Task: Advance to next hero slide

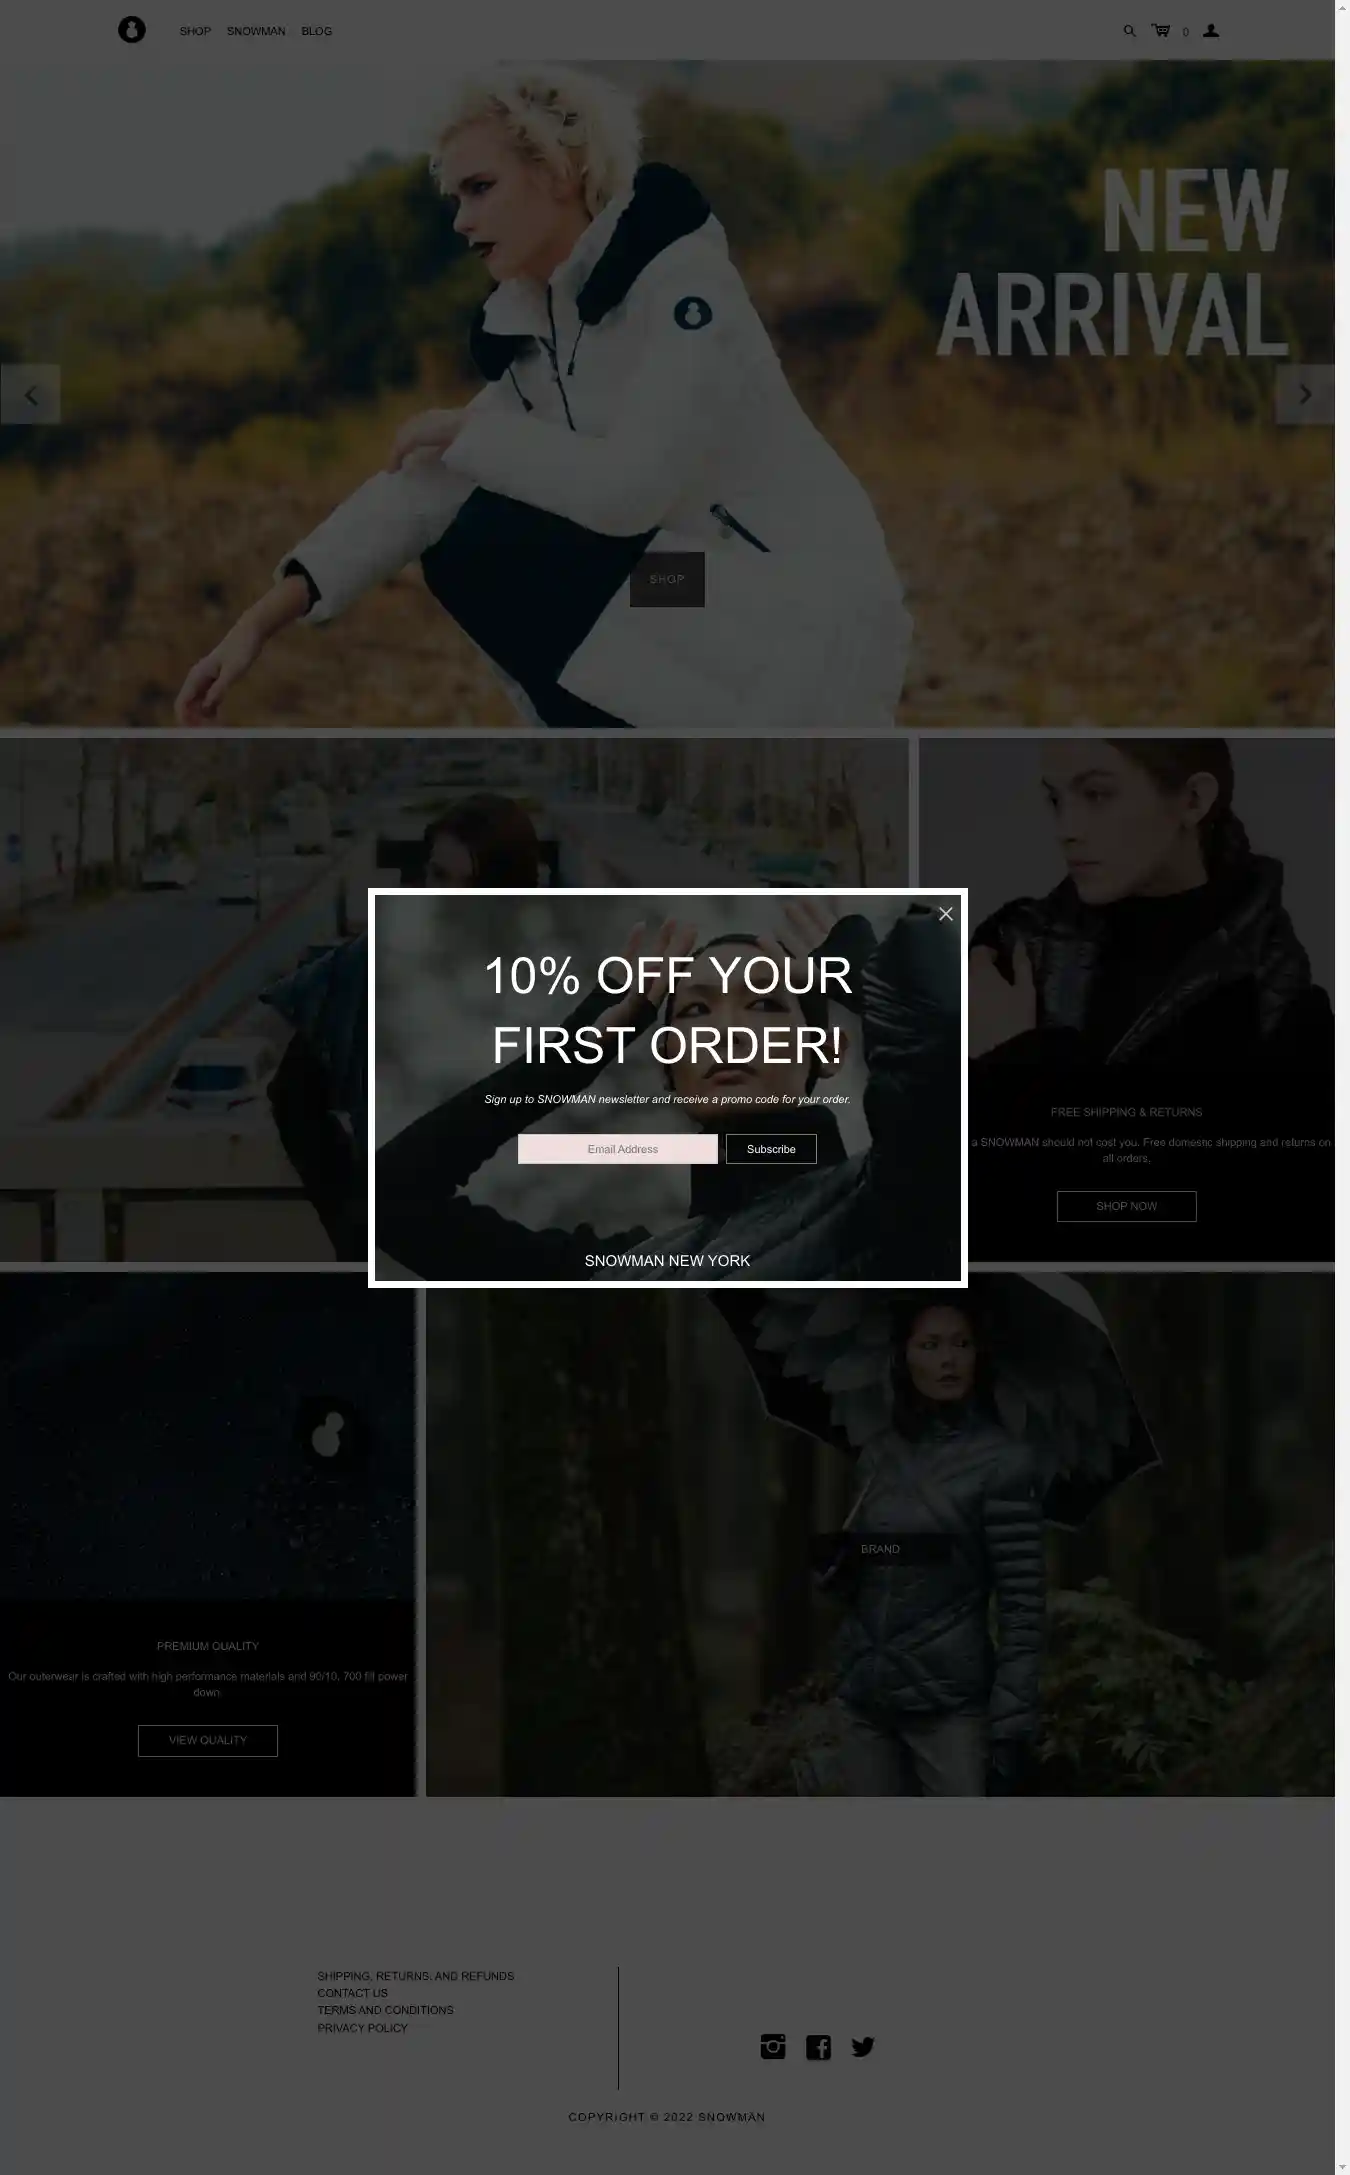Action: pyautogui.click(x=1305, y=395)
